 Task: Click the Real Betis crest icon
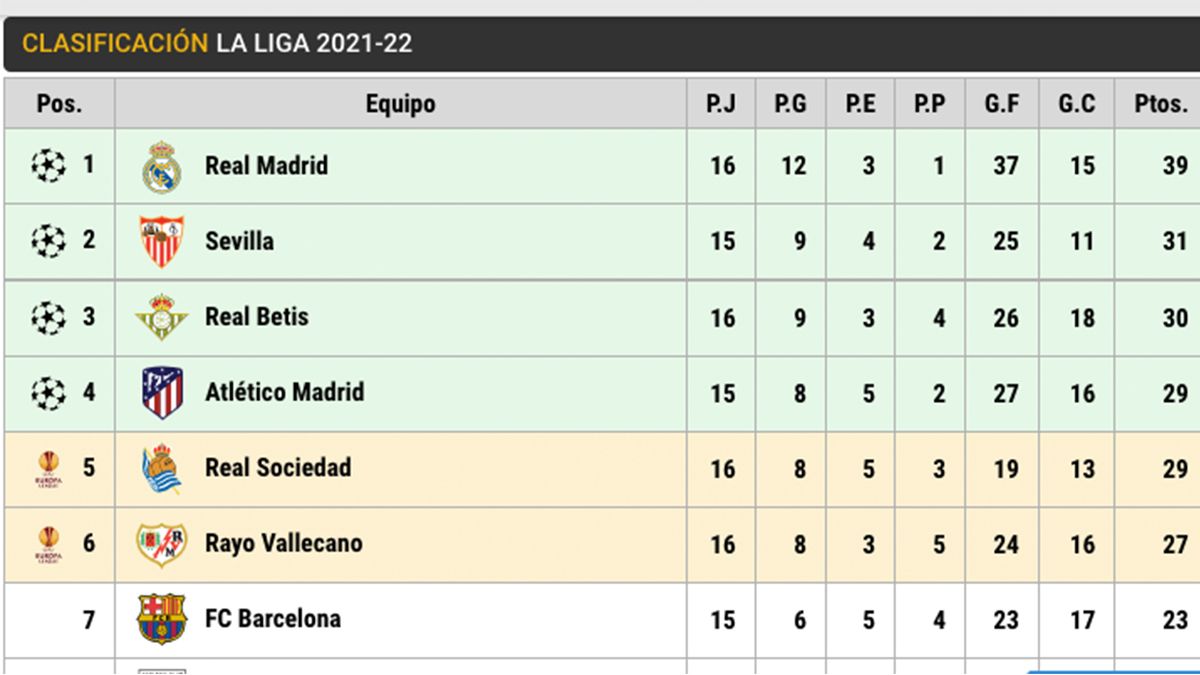(161, 317)
